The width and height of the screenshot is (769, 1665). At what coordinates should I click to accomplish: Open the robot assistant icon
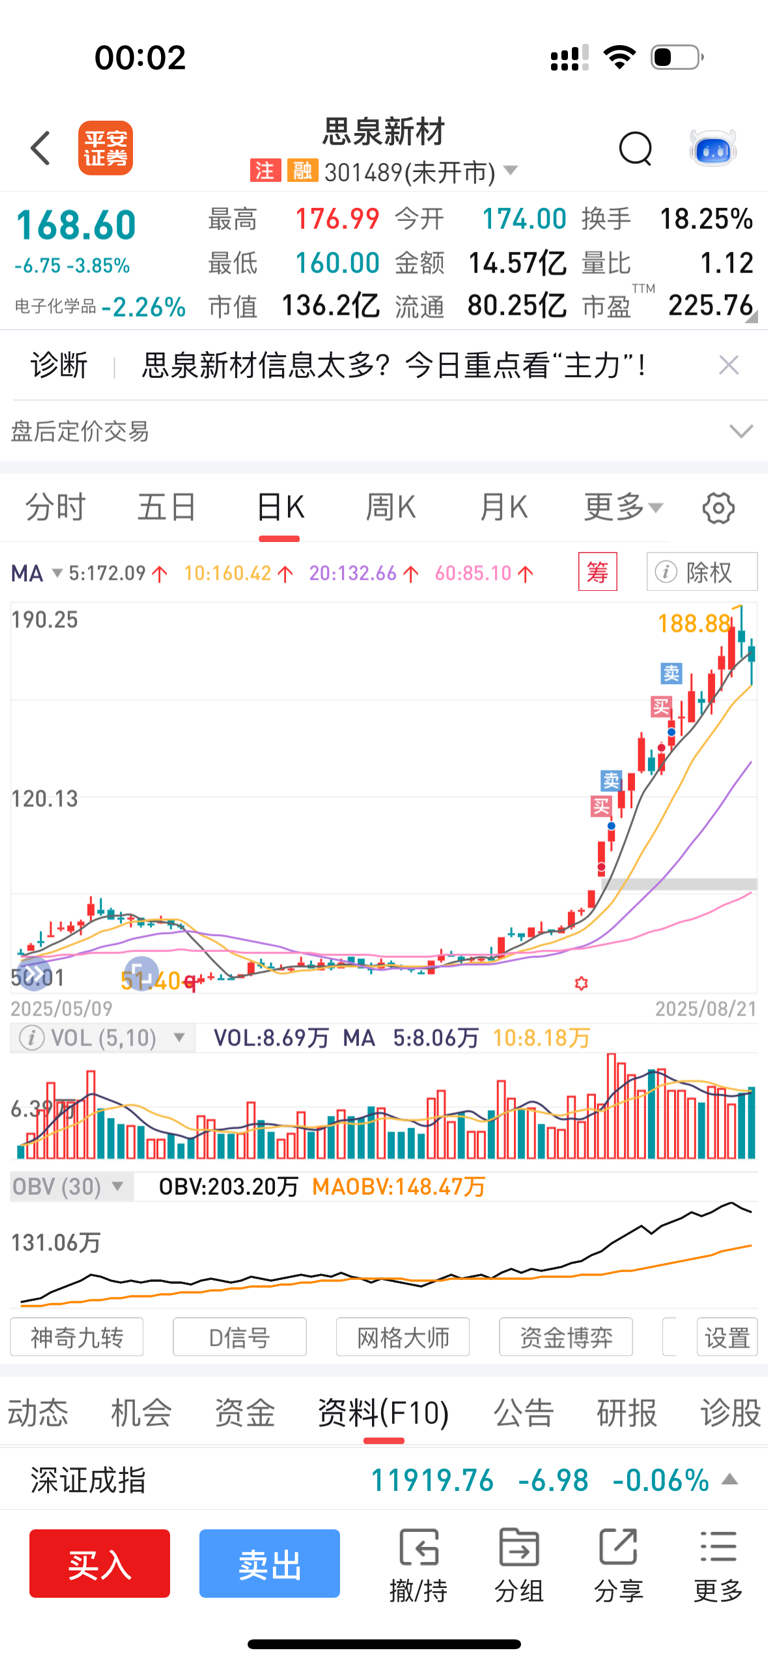point(713,149)
